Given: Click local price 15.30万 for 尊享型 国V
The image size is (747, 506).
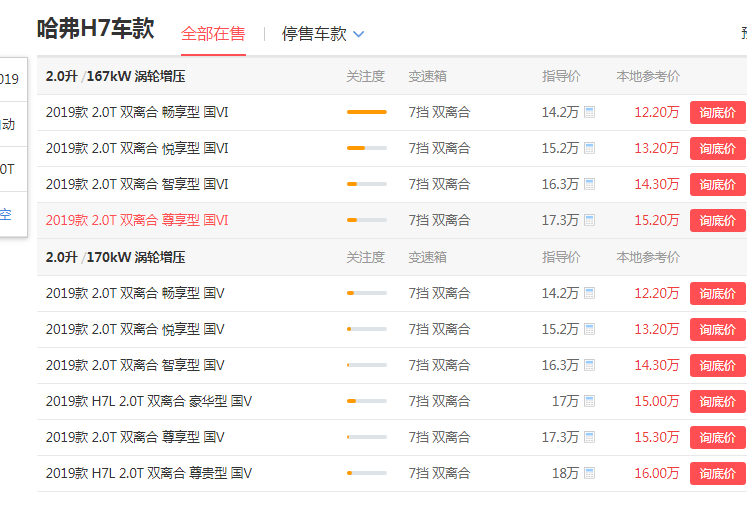Looking at the screenshot, I should pos(656,437).
